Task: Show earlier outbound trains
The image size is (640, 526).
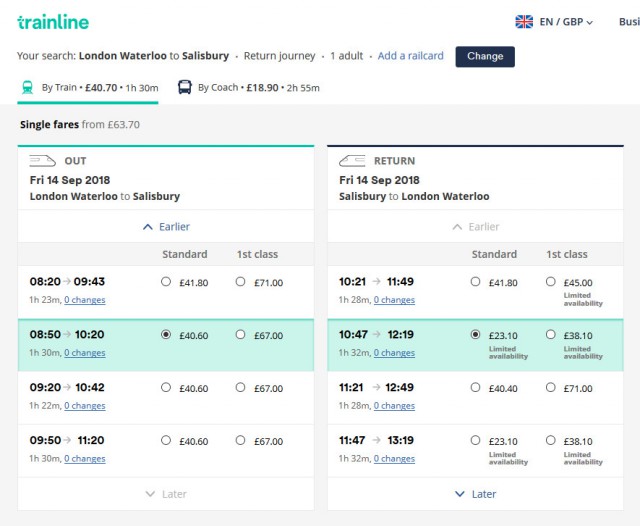Action: [166, 227]
